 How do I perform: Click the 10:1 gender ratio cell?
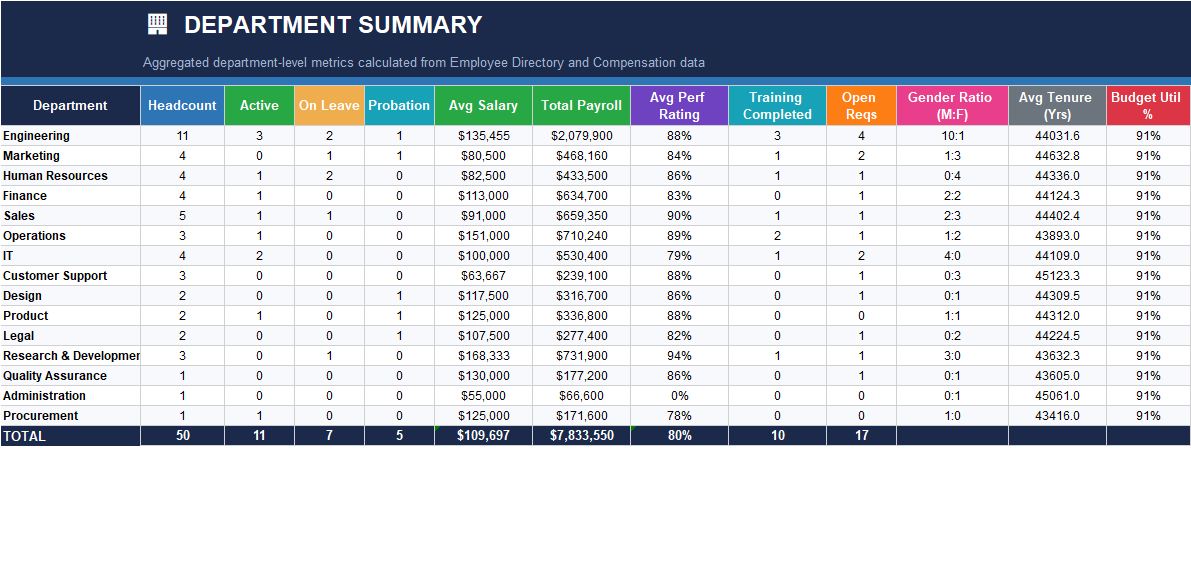952,136
